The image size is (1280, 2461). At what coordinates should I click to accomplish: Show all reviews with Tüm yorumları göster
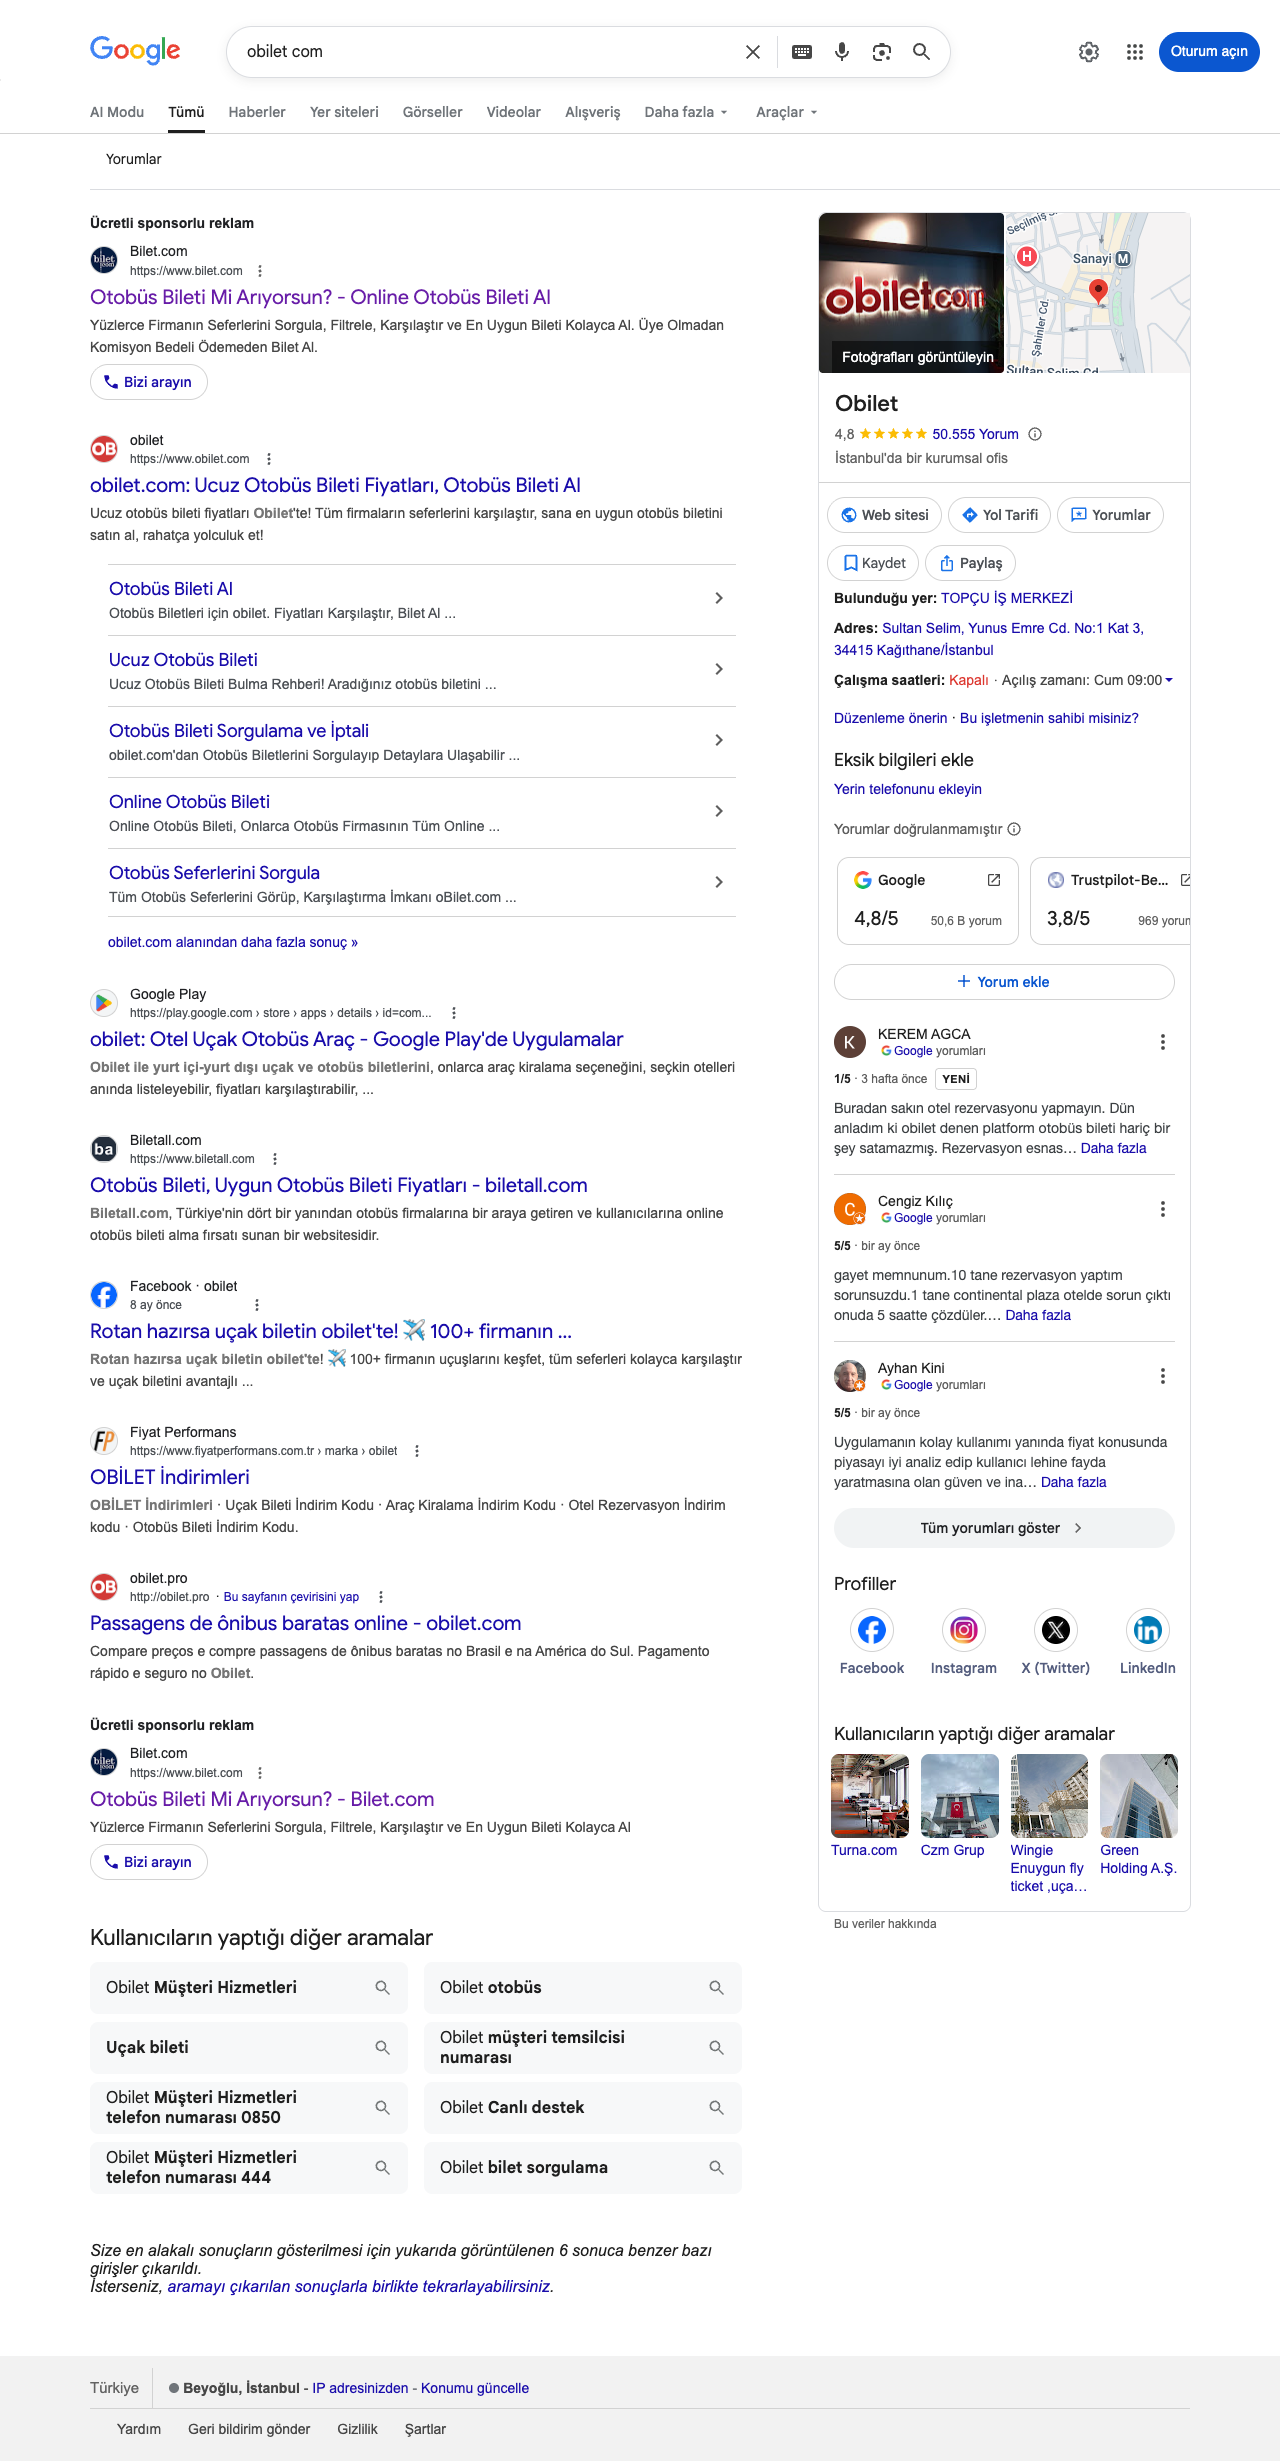coord(1004,1528)
